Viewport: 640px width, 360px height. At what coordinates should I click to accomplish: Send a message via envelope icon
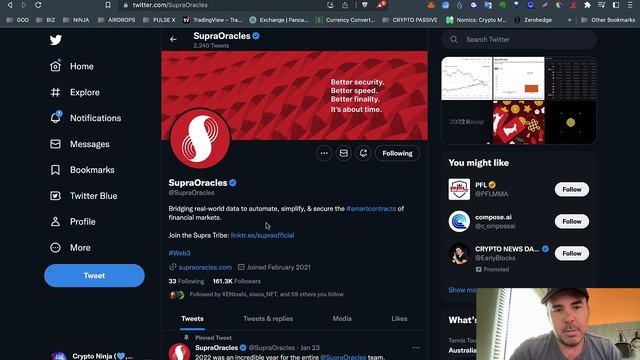tap(344, 153)
